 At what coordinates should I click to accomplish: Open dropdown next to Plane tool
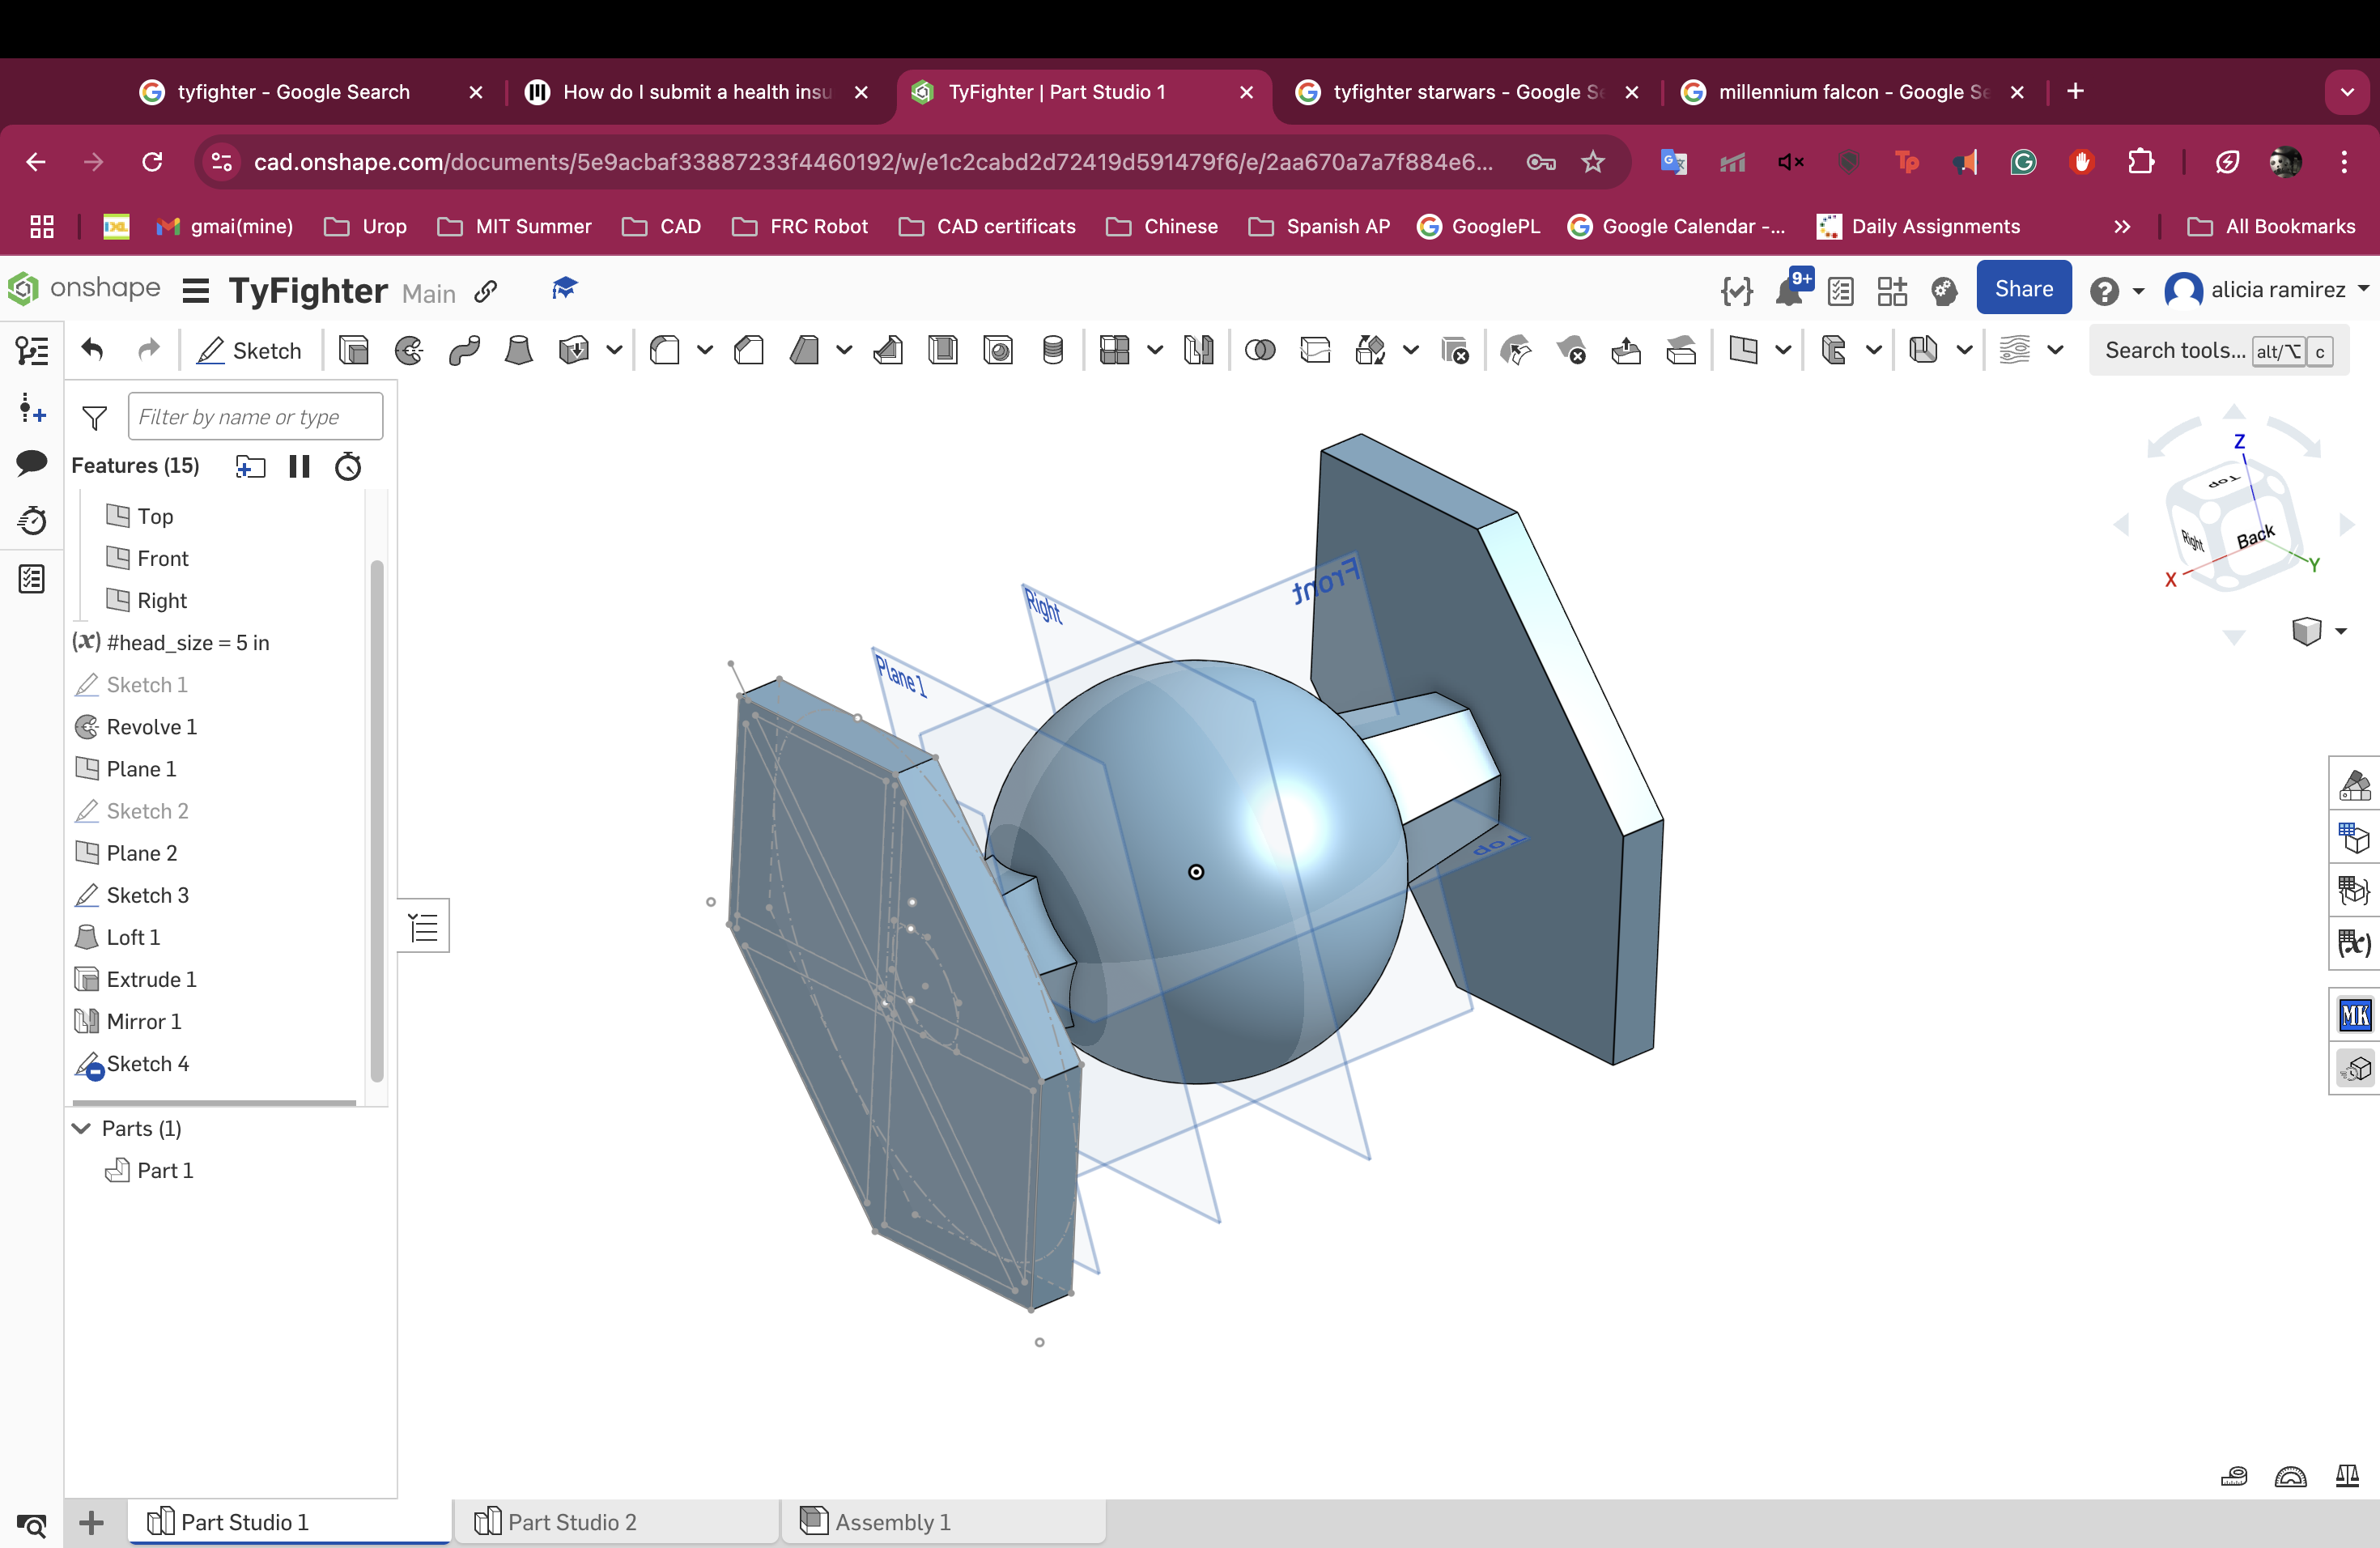[1783, 351]
